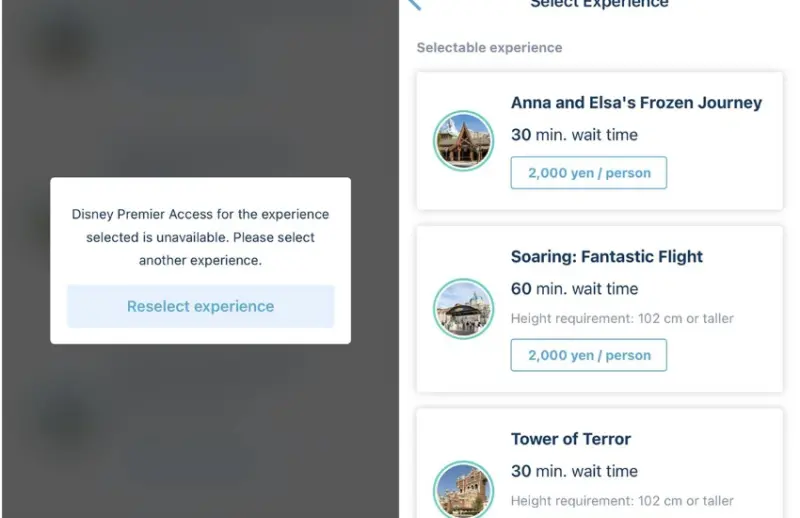Open Anna and Elsa's Frozen Journey title
Image resolution: width=800 pixels, height=518 pixels.
tap(636, 103)
